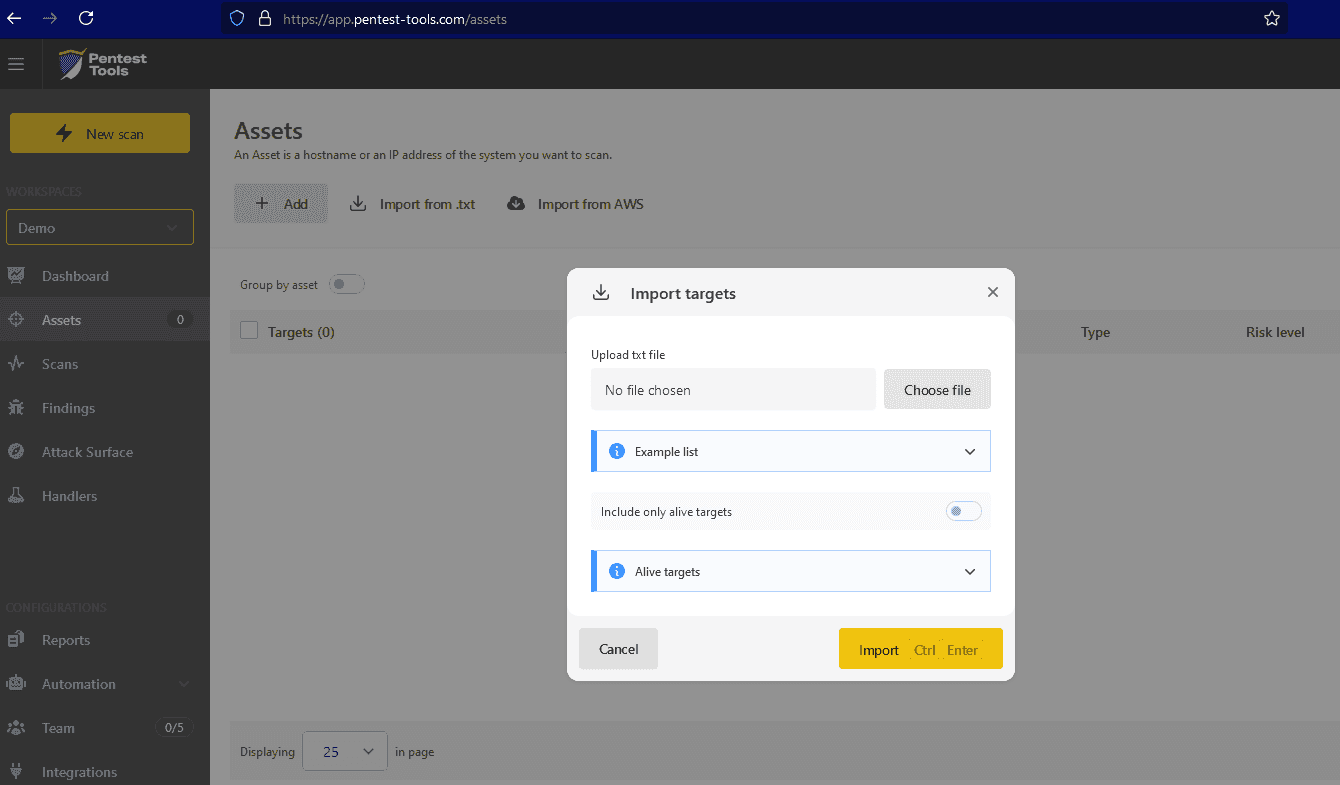Enable Include only alive targets toggle
The image size is (1340, 785).
pos(963,511)
